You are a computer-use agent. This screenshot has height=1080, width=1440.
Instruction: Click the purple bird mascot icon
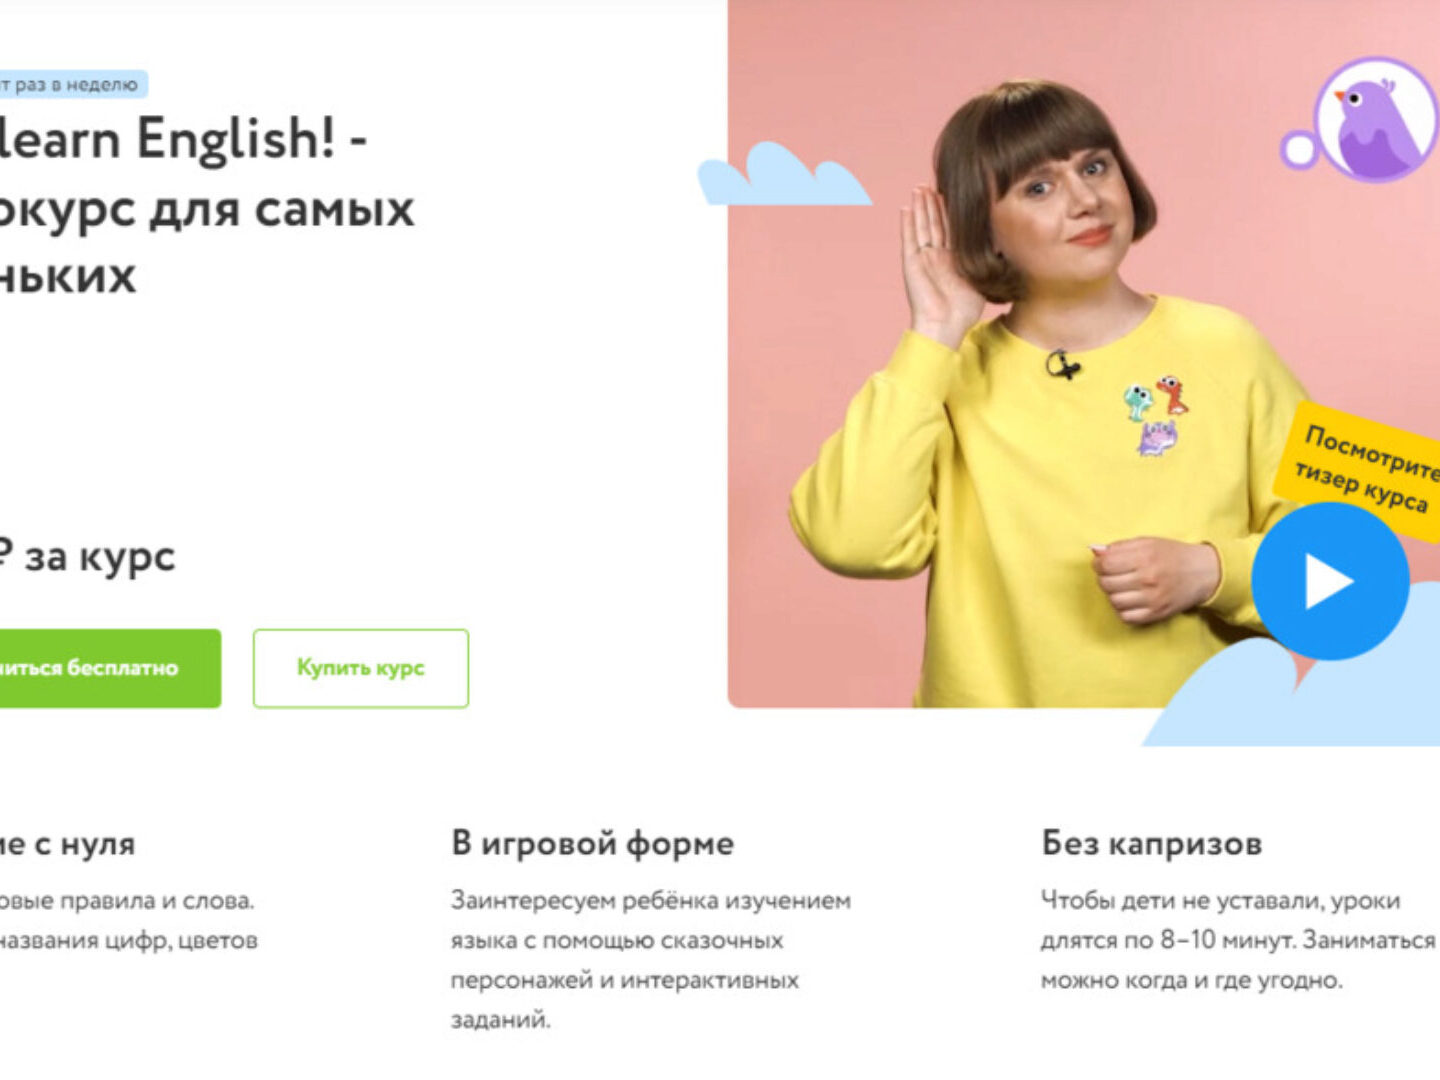(x=1376, y=119)
